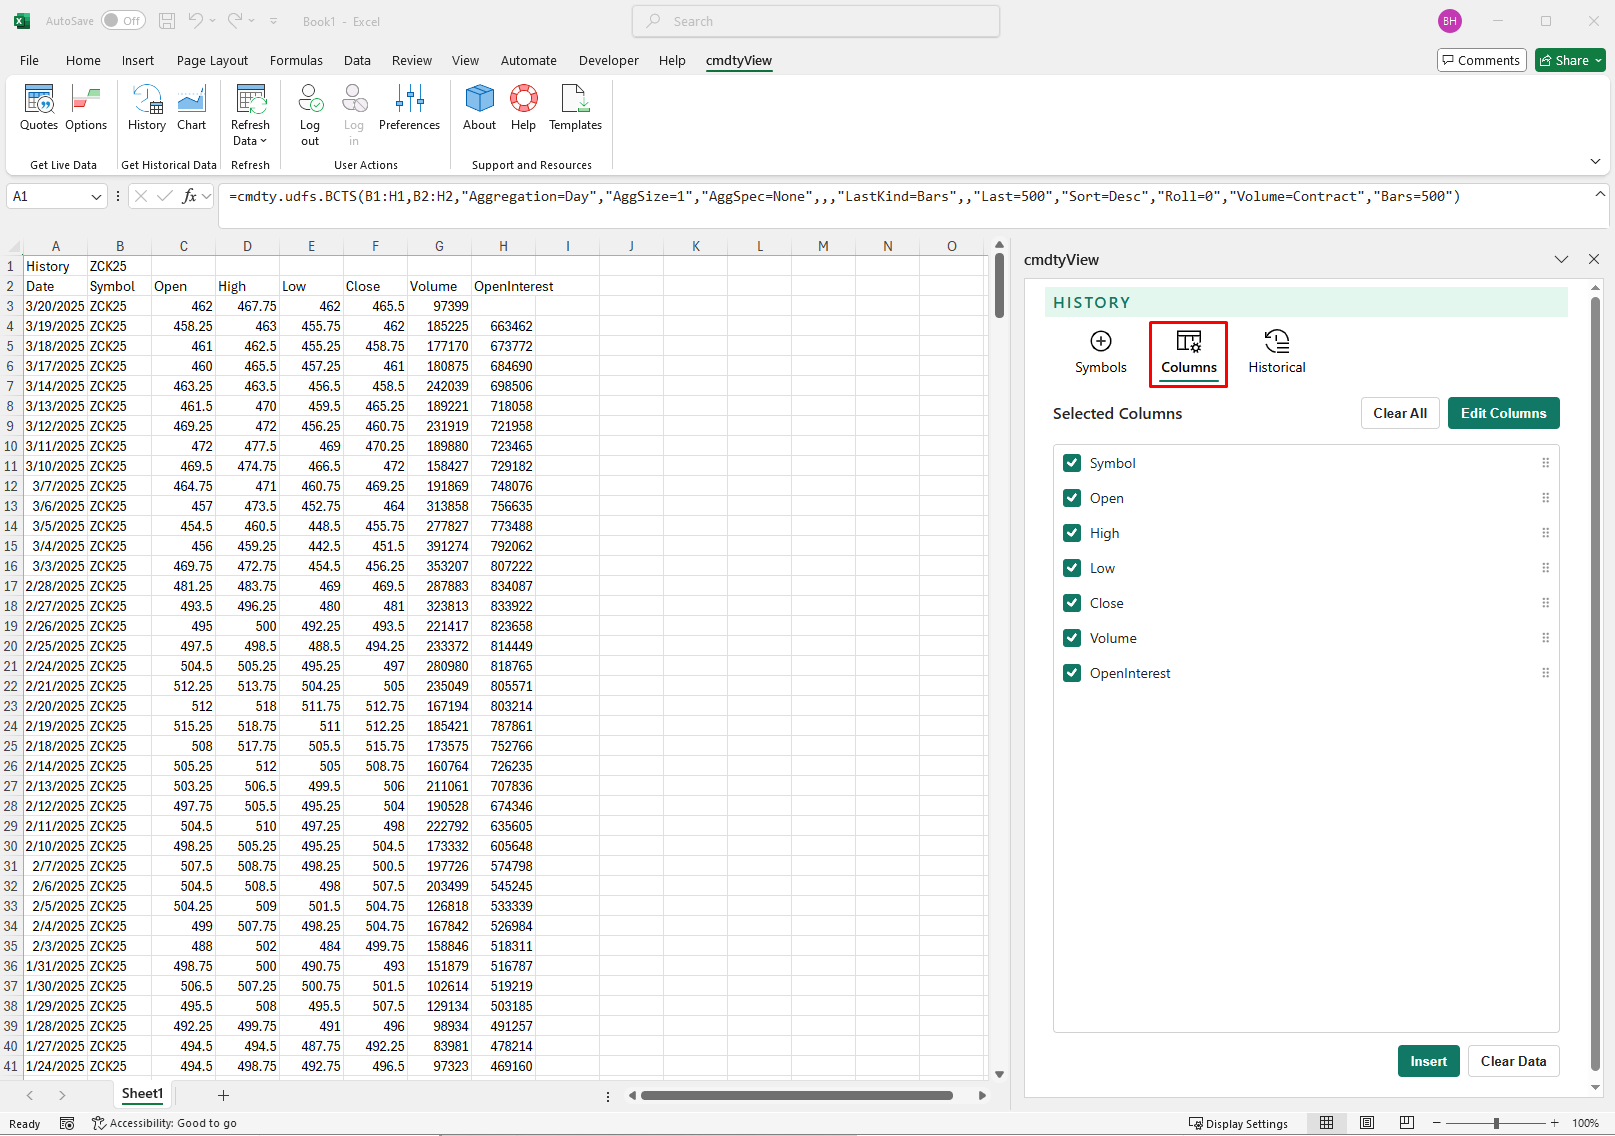Open the user account avatar BH
The image size is (1615, 1136).
pyautogui.click(x=1449, y=21)
